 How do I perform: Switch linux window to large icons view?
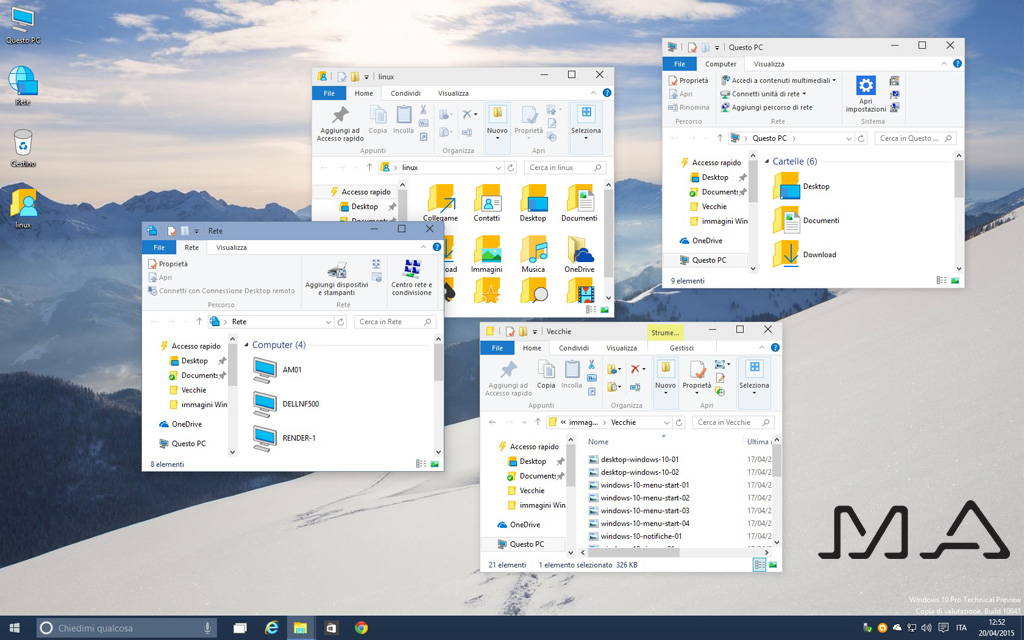[x=605, y=310]
